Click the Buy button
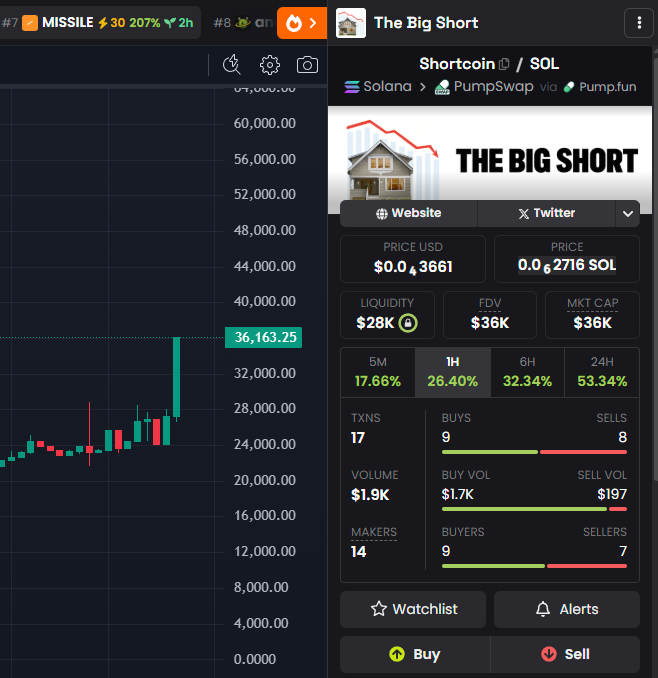This screenshot has width=658, height=678. click(415, 654)
